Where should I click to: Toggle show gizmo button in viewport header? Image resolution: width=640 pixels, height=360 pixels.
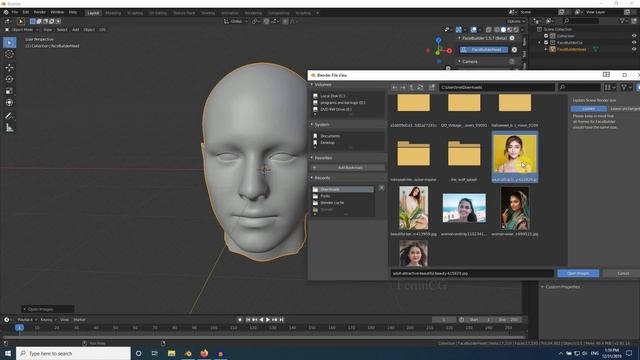pyautogui.click(x=459, y=30)
